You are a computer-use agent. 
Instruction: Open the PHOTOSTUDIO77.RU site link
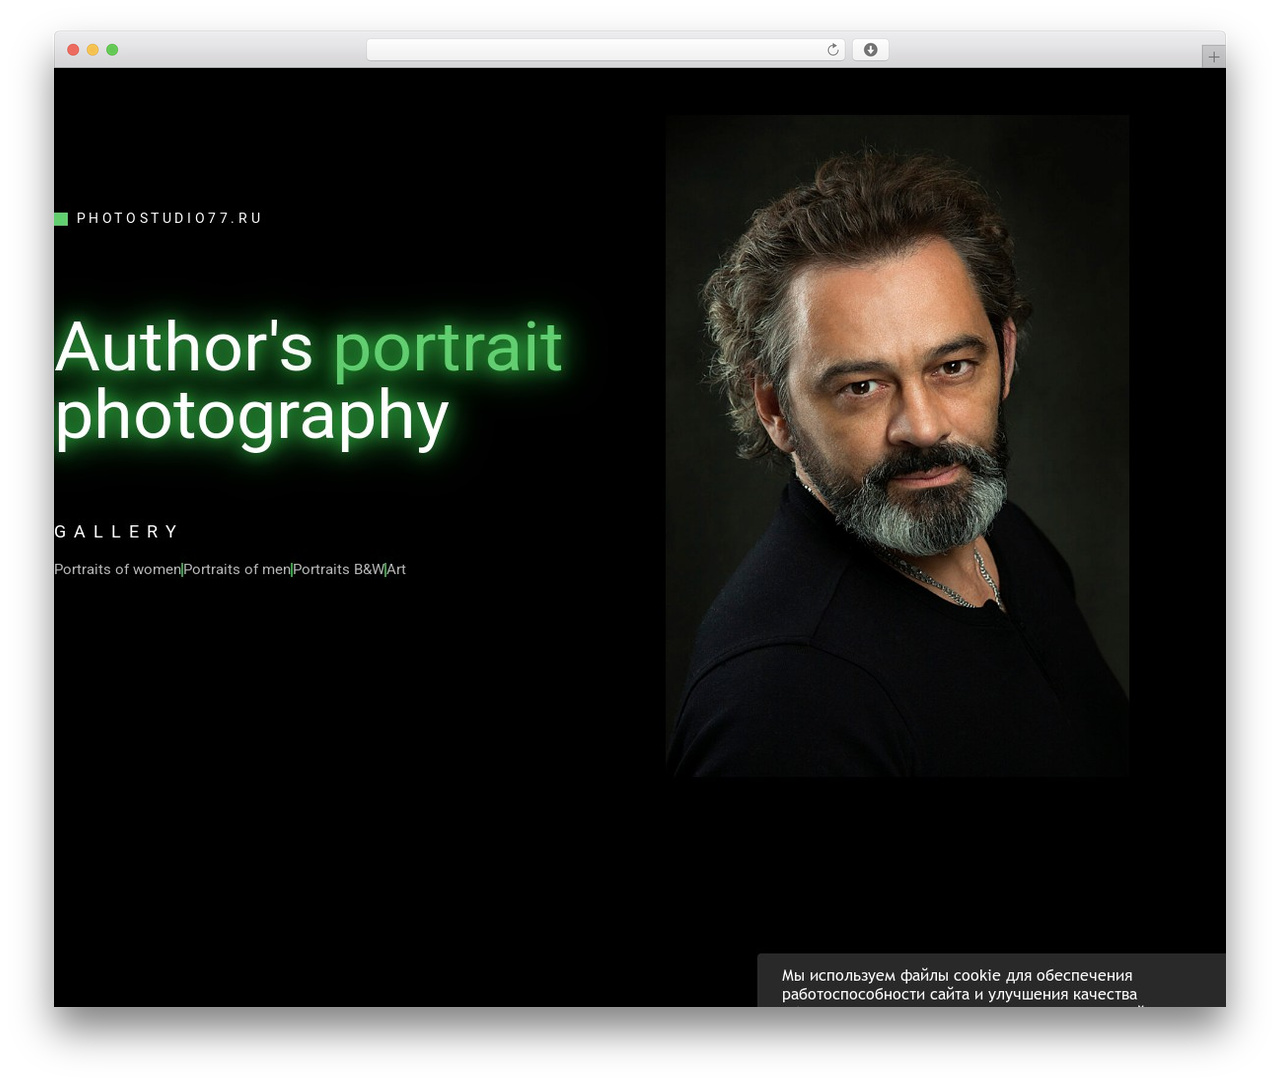coord(169,218)
